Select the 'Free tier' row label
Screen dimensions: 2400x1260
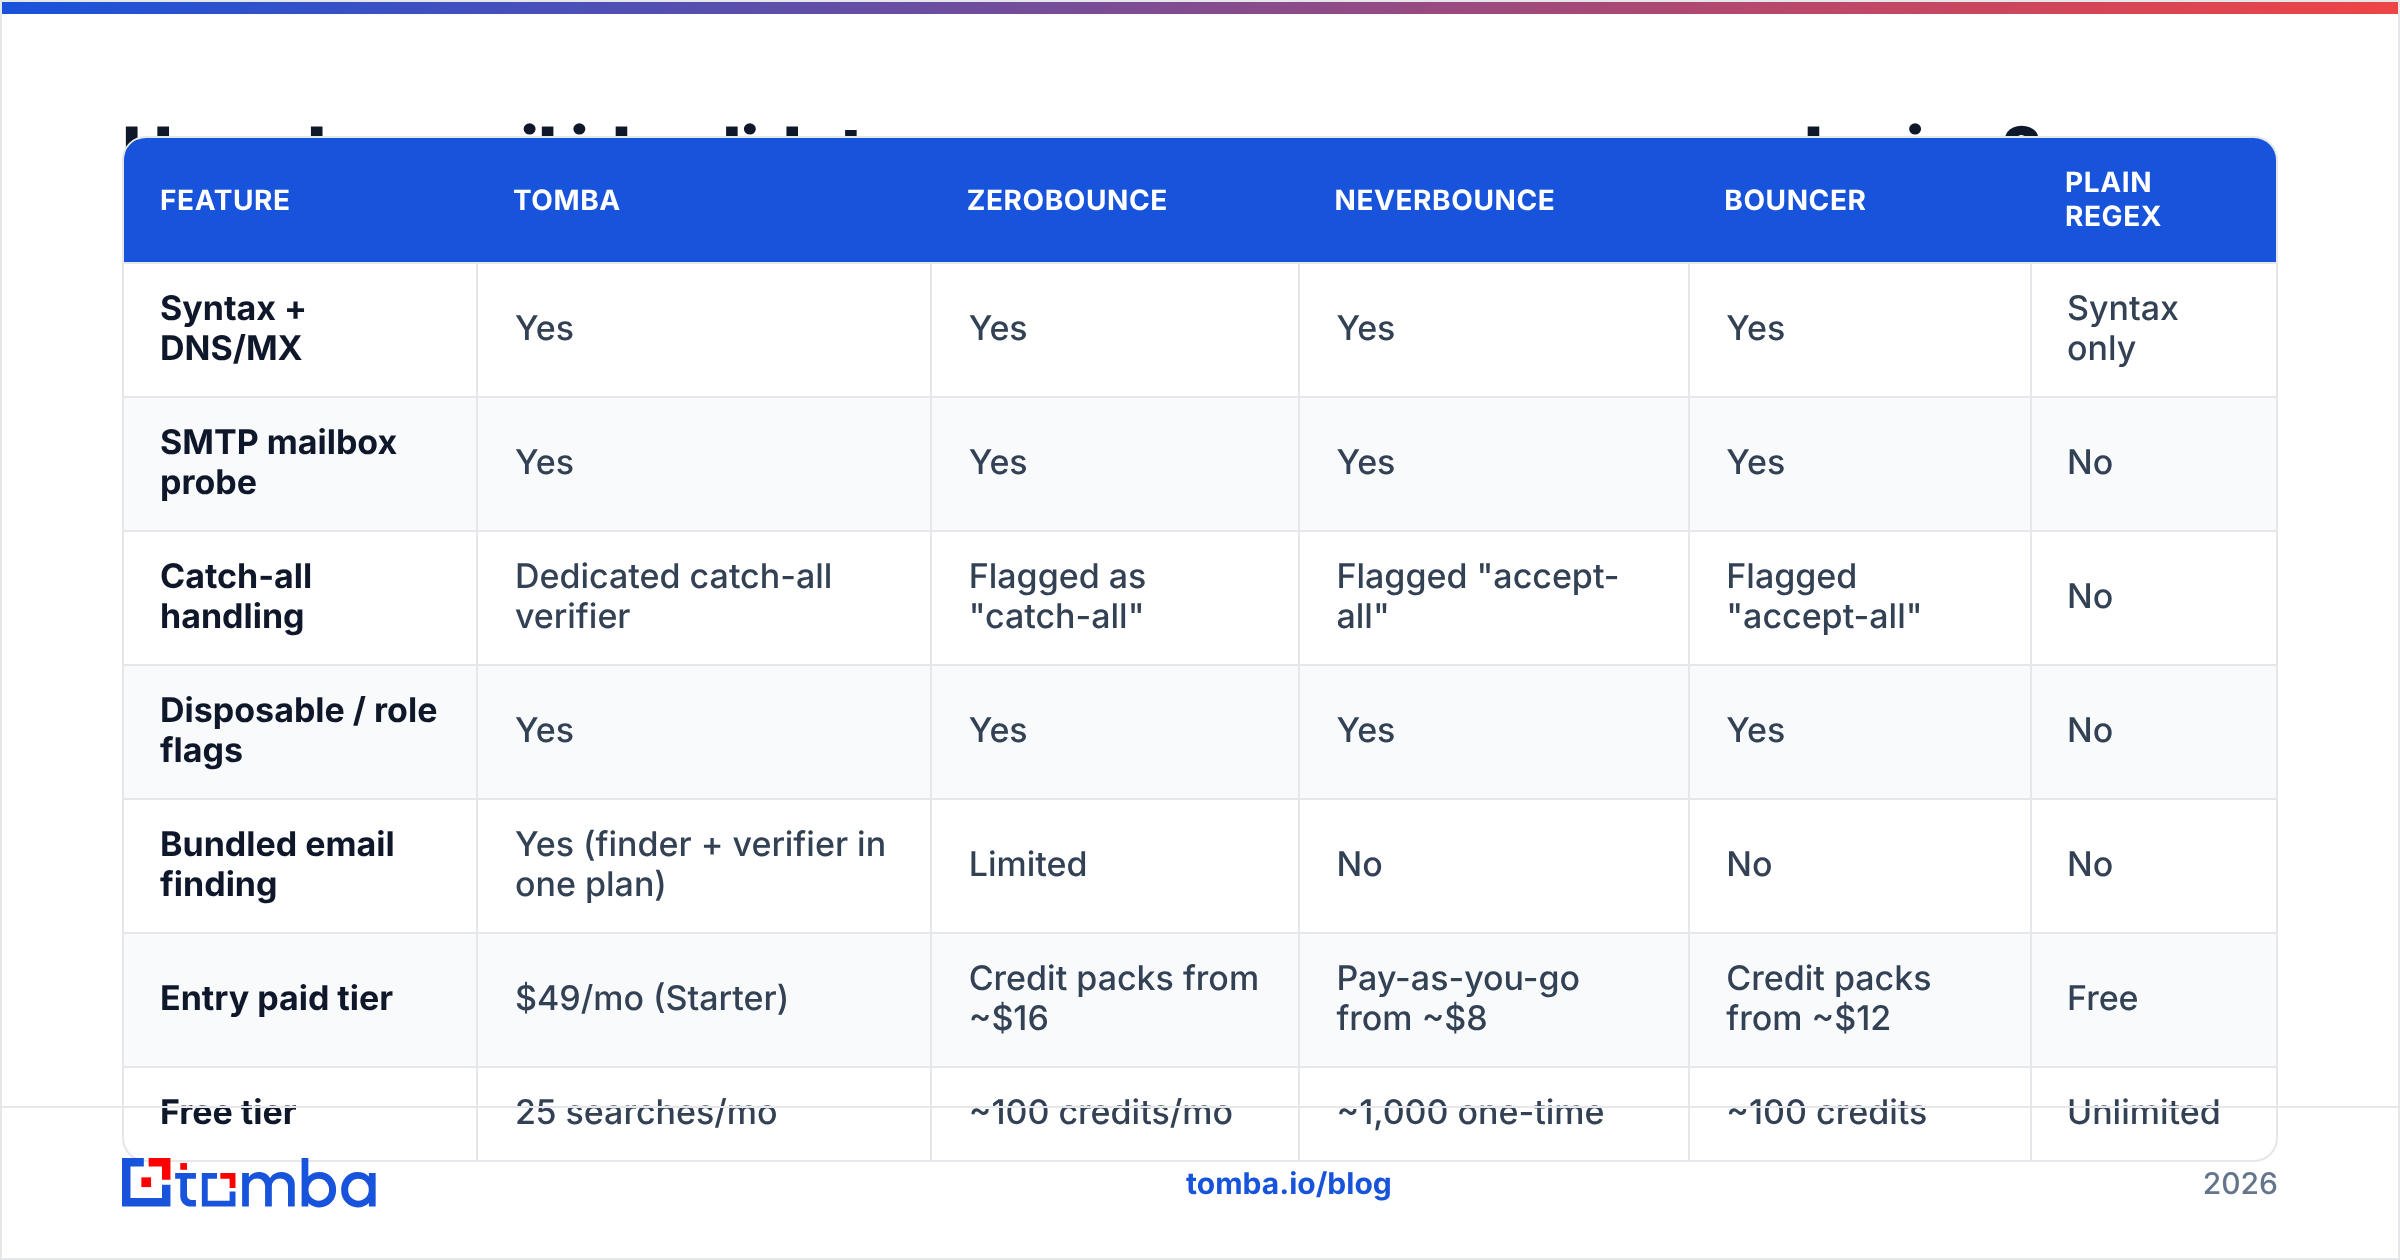point(228,1112)
